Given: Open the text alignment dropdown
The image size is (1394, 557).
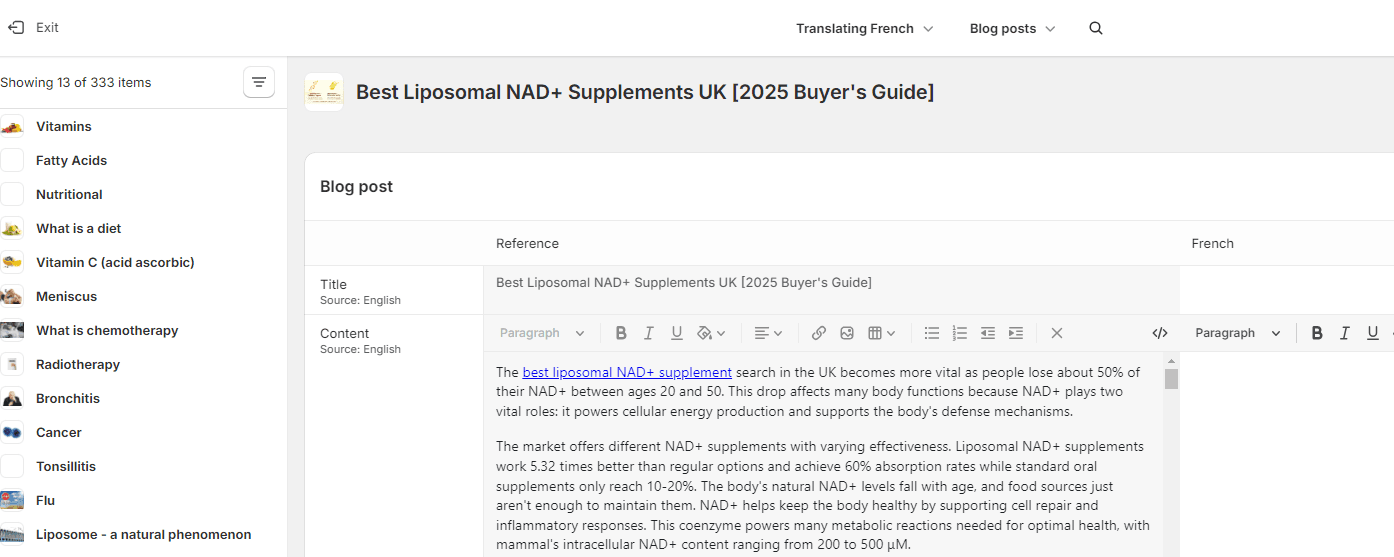Looking at the screenshot, I should point(768,333).
